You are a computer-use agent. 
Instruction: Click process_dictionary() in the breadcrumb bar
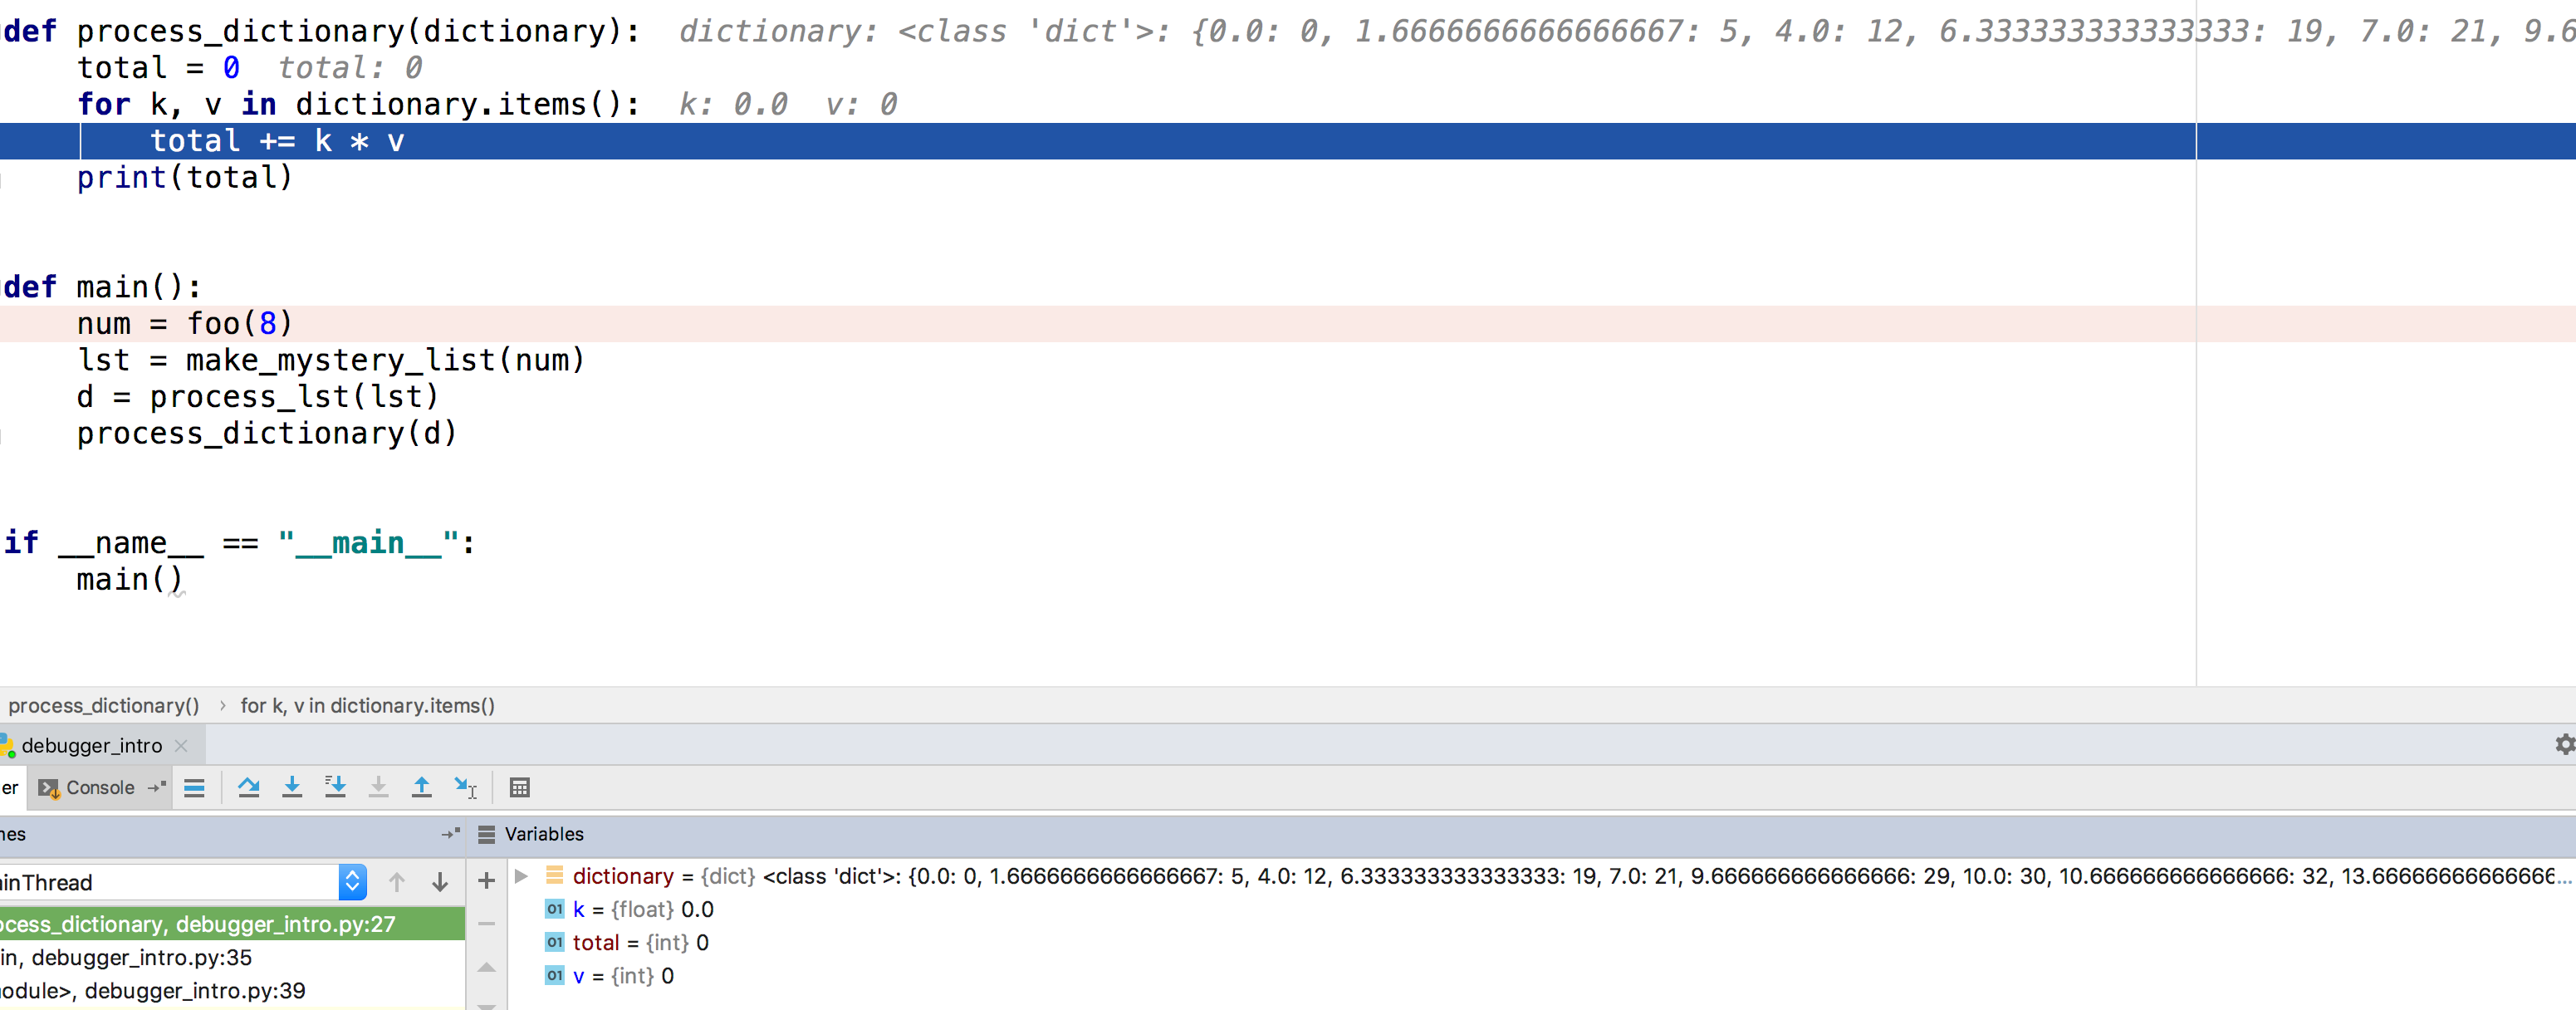point(104,706)
